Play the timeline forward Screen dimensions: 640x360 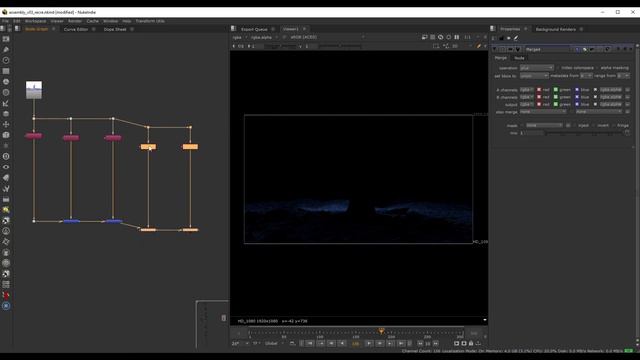coord(369,344)
